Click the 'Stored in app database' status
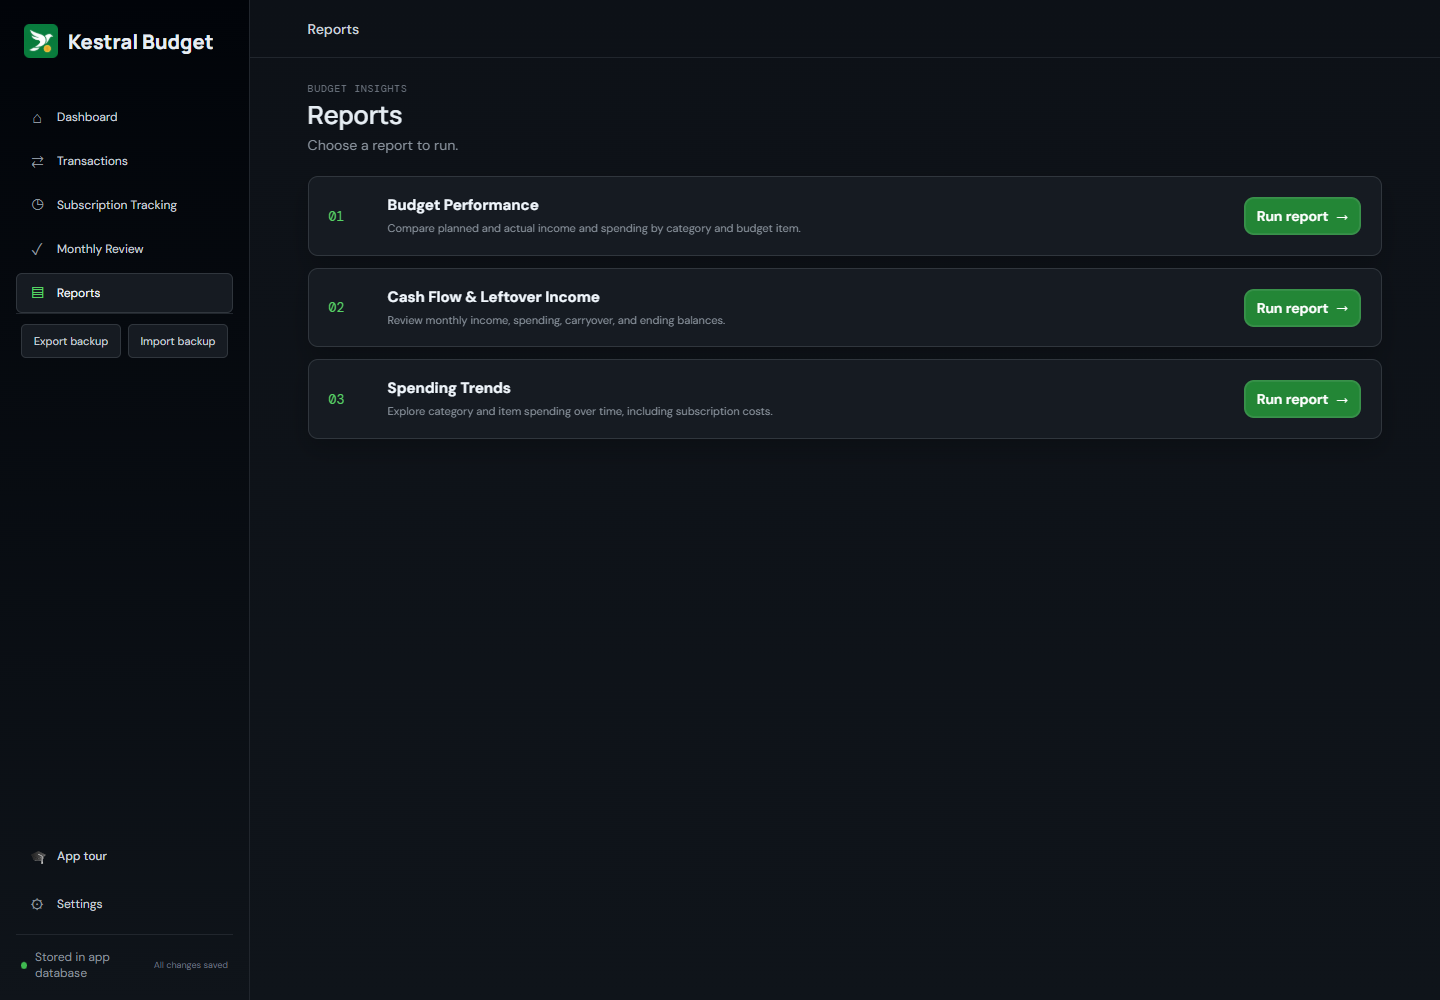Screen dimensions: 1440x1000 coord(72,965)
